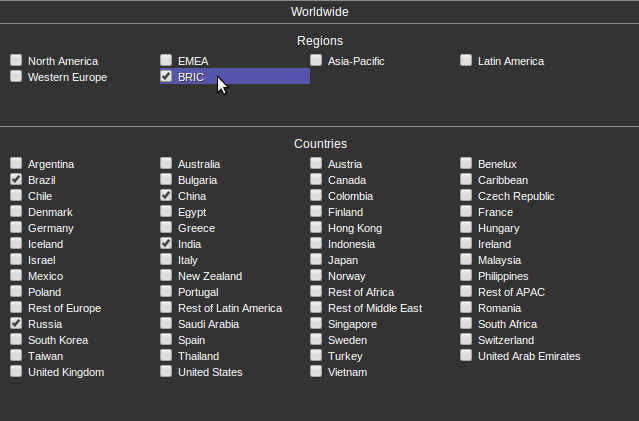Uncheck the BRIC region checkbox

pos(166,76)
